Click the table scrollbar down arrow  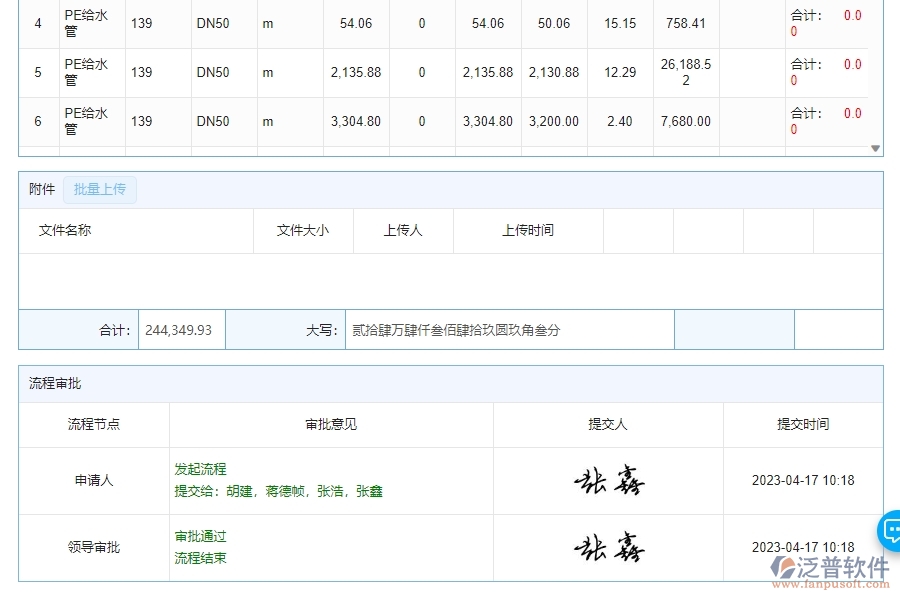877,147
